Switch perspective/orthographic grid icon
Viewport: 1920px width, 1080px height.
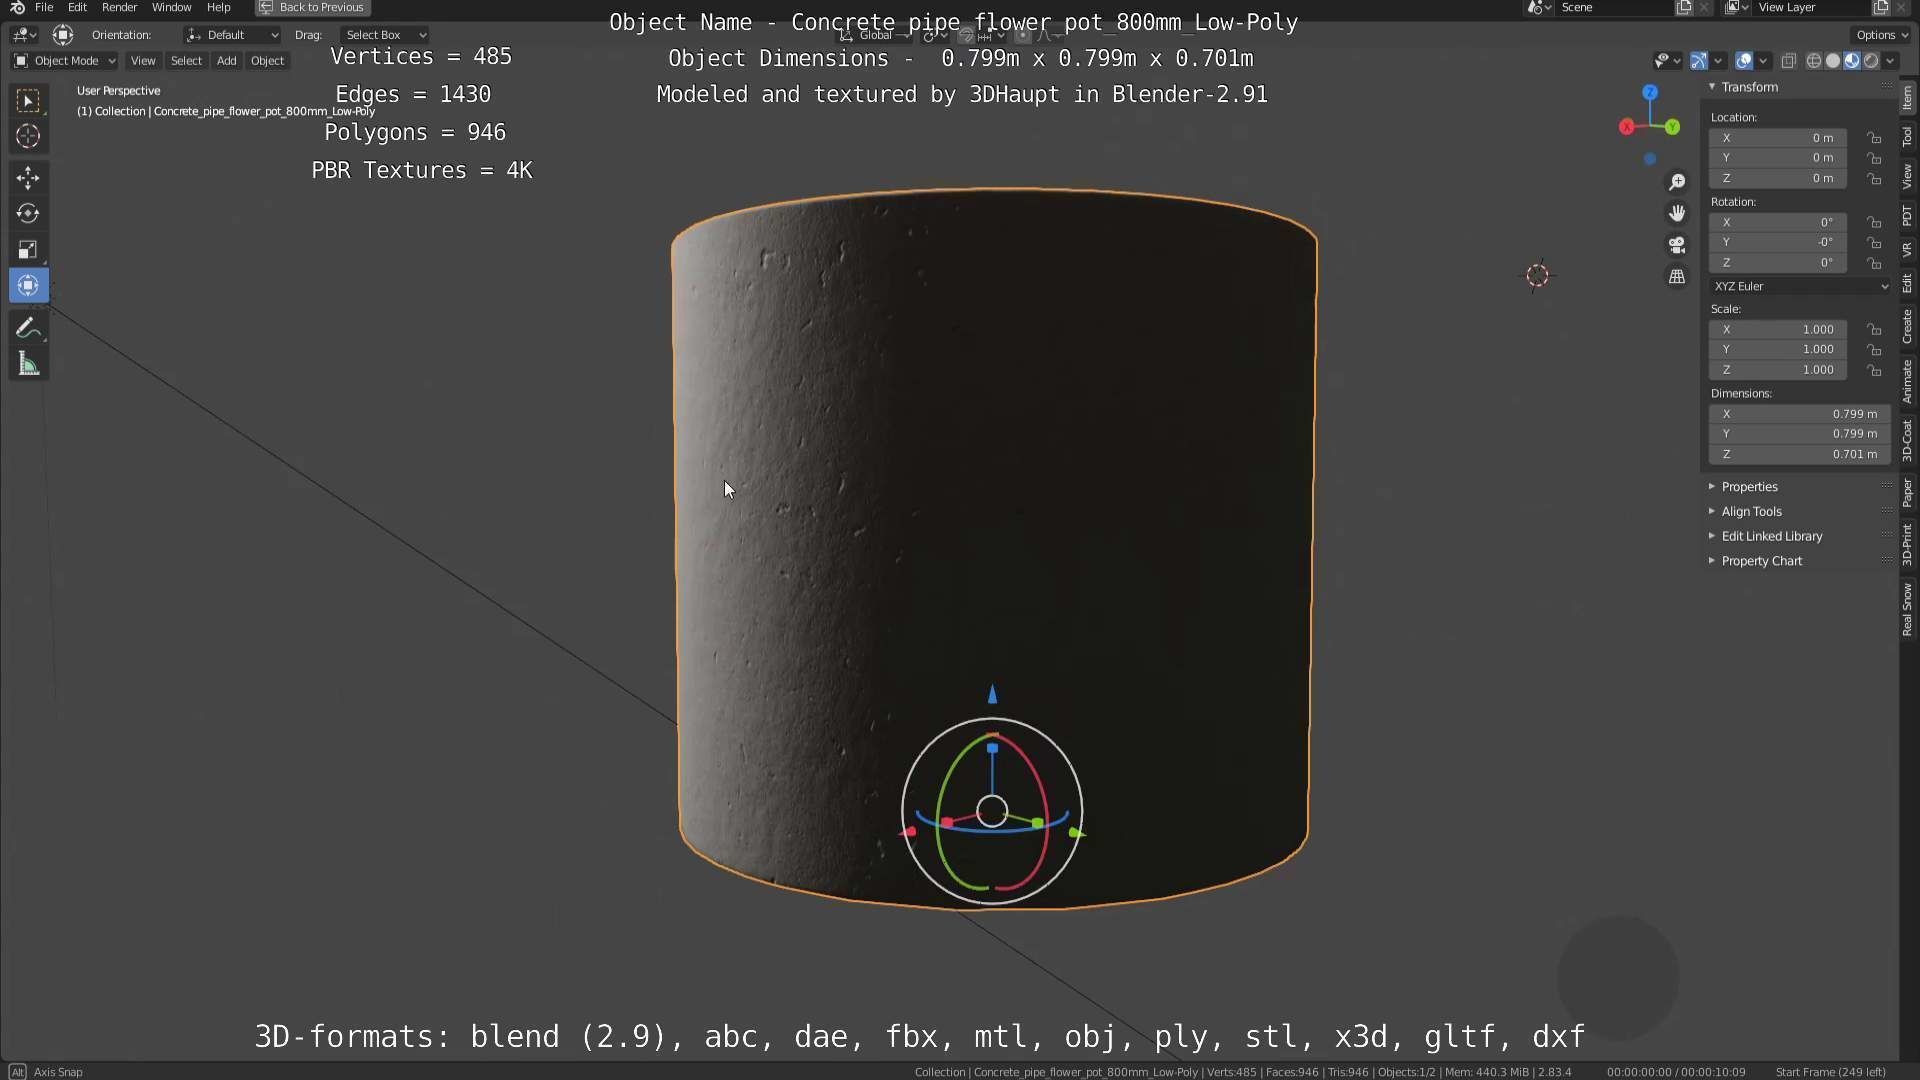tap(1677, 276)
